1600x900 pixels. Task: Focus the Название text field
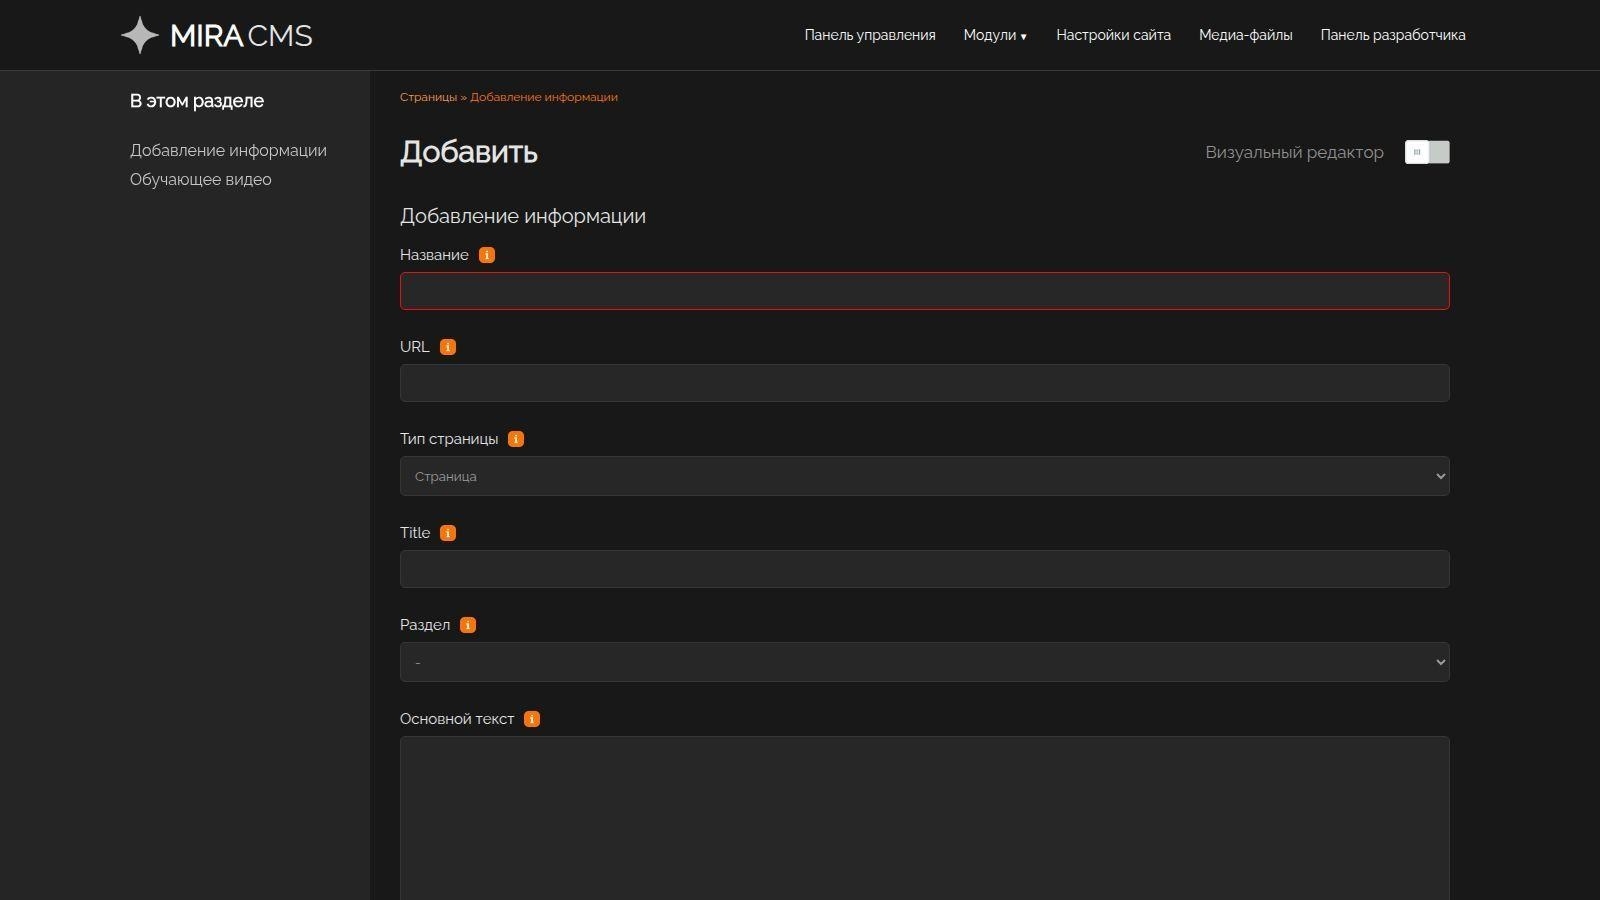point(924,291)
